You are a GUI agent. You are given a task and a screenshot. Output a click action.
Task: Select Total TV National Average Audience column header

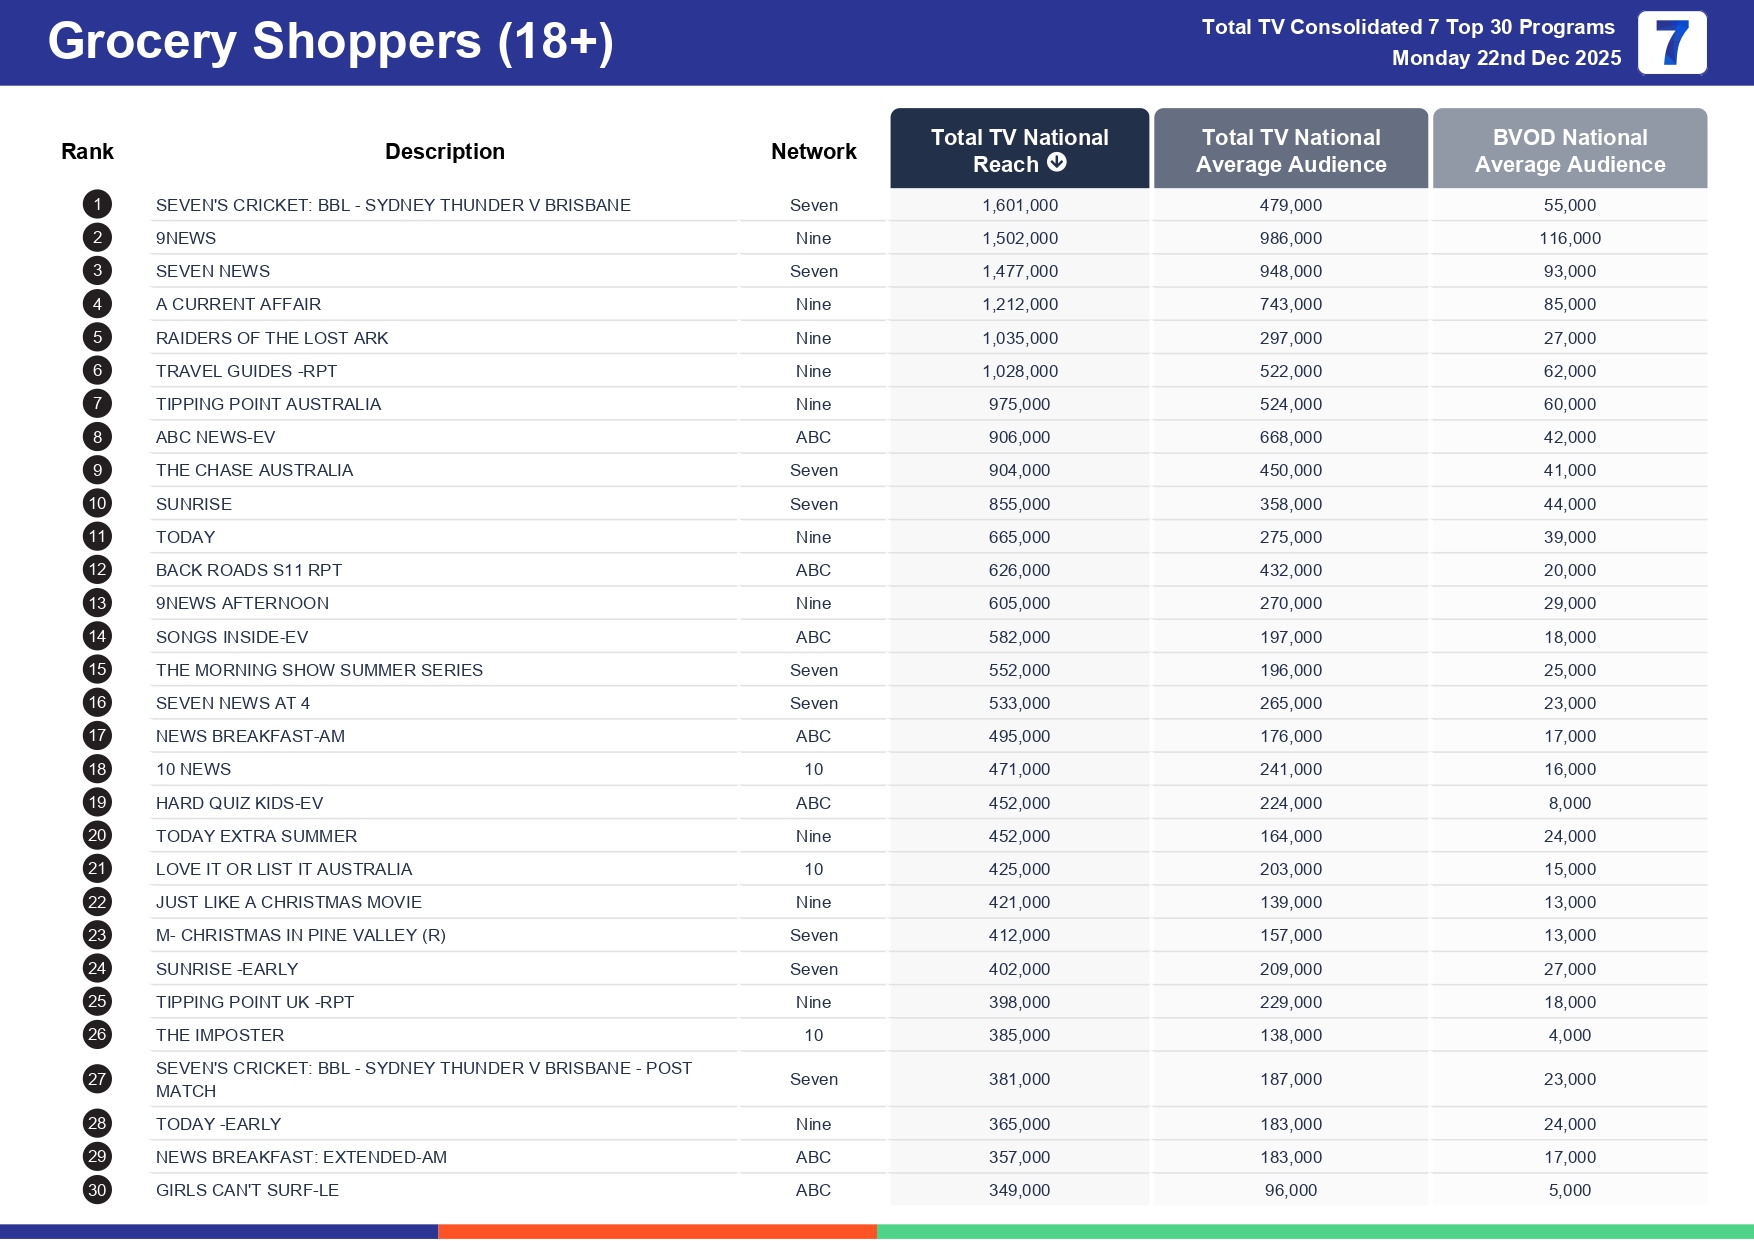click(1290, 150)
